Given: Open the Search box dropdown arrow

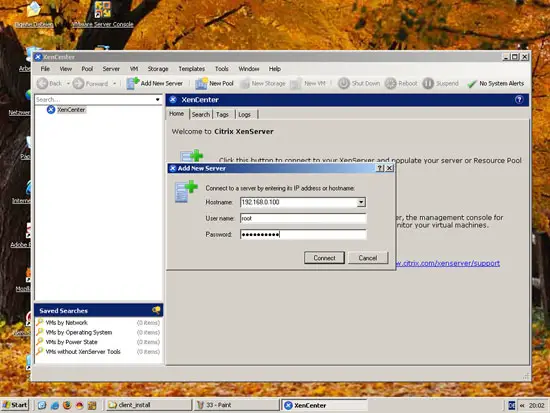Looking at the screenshot, I should 157,100.
